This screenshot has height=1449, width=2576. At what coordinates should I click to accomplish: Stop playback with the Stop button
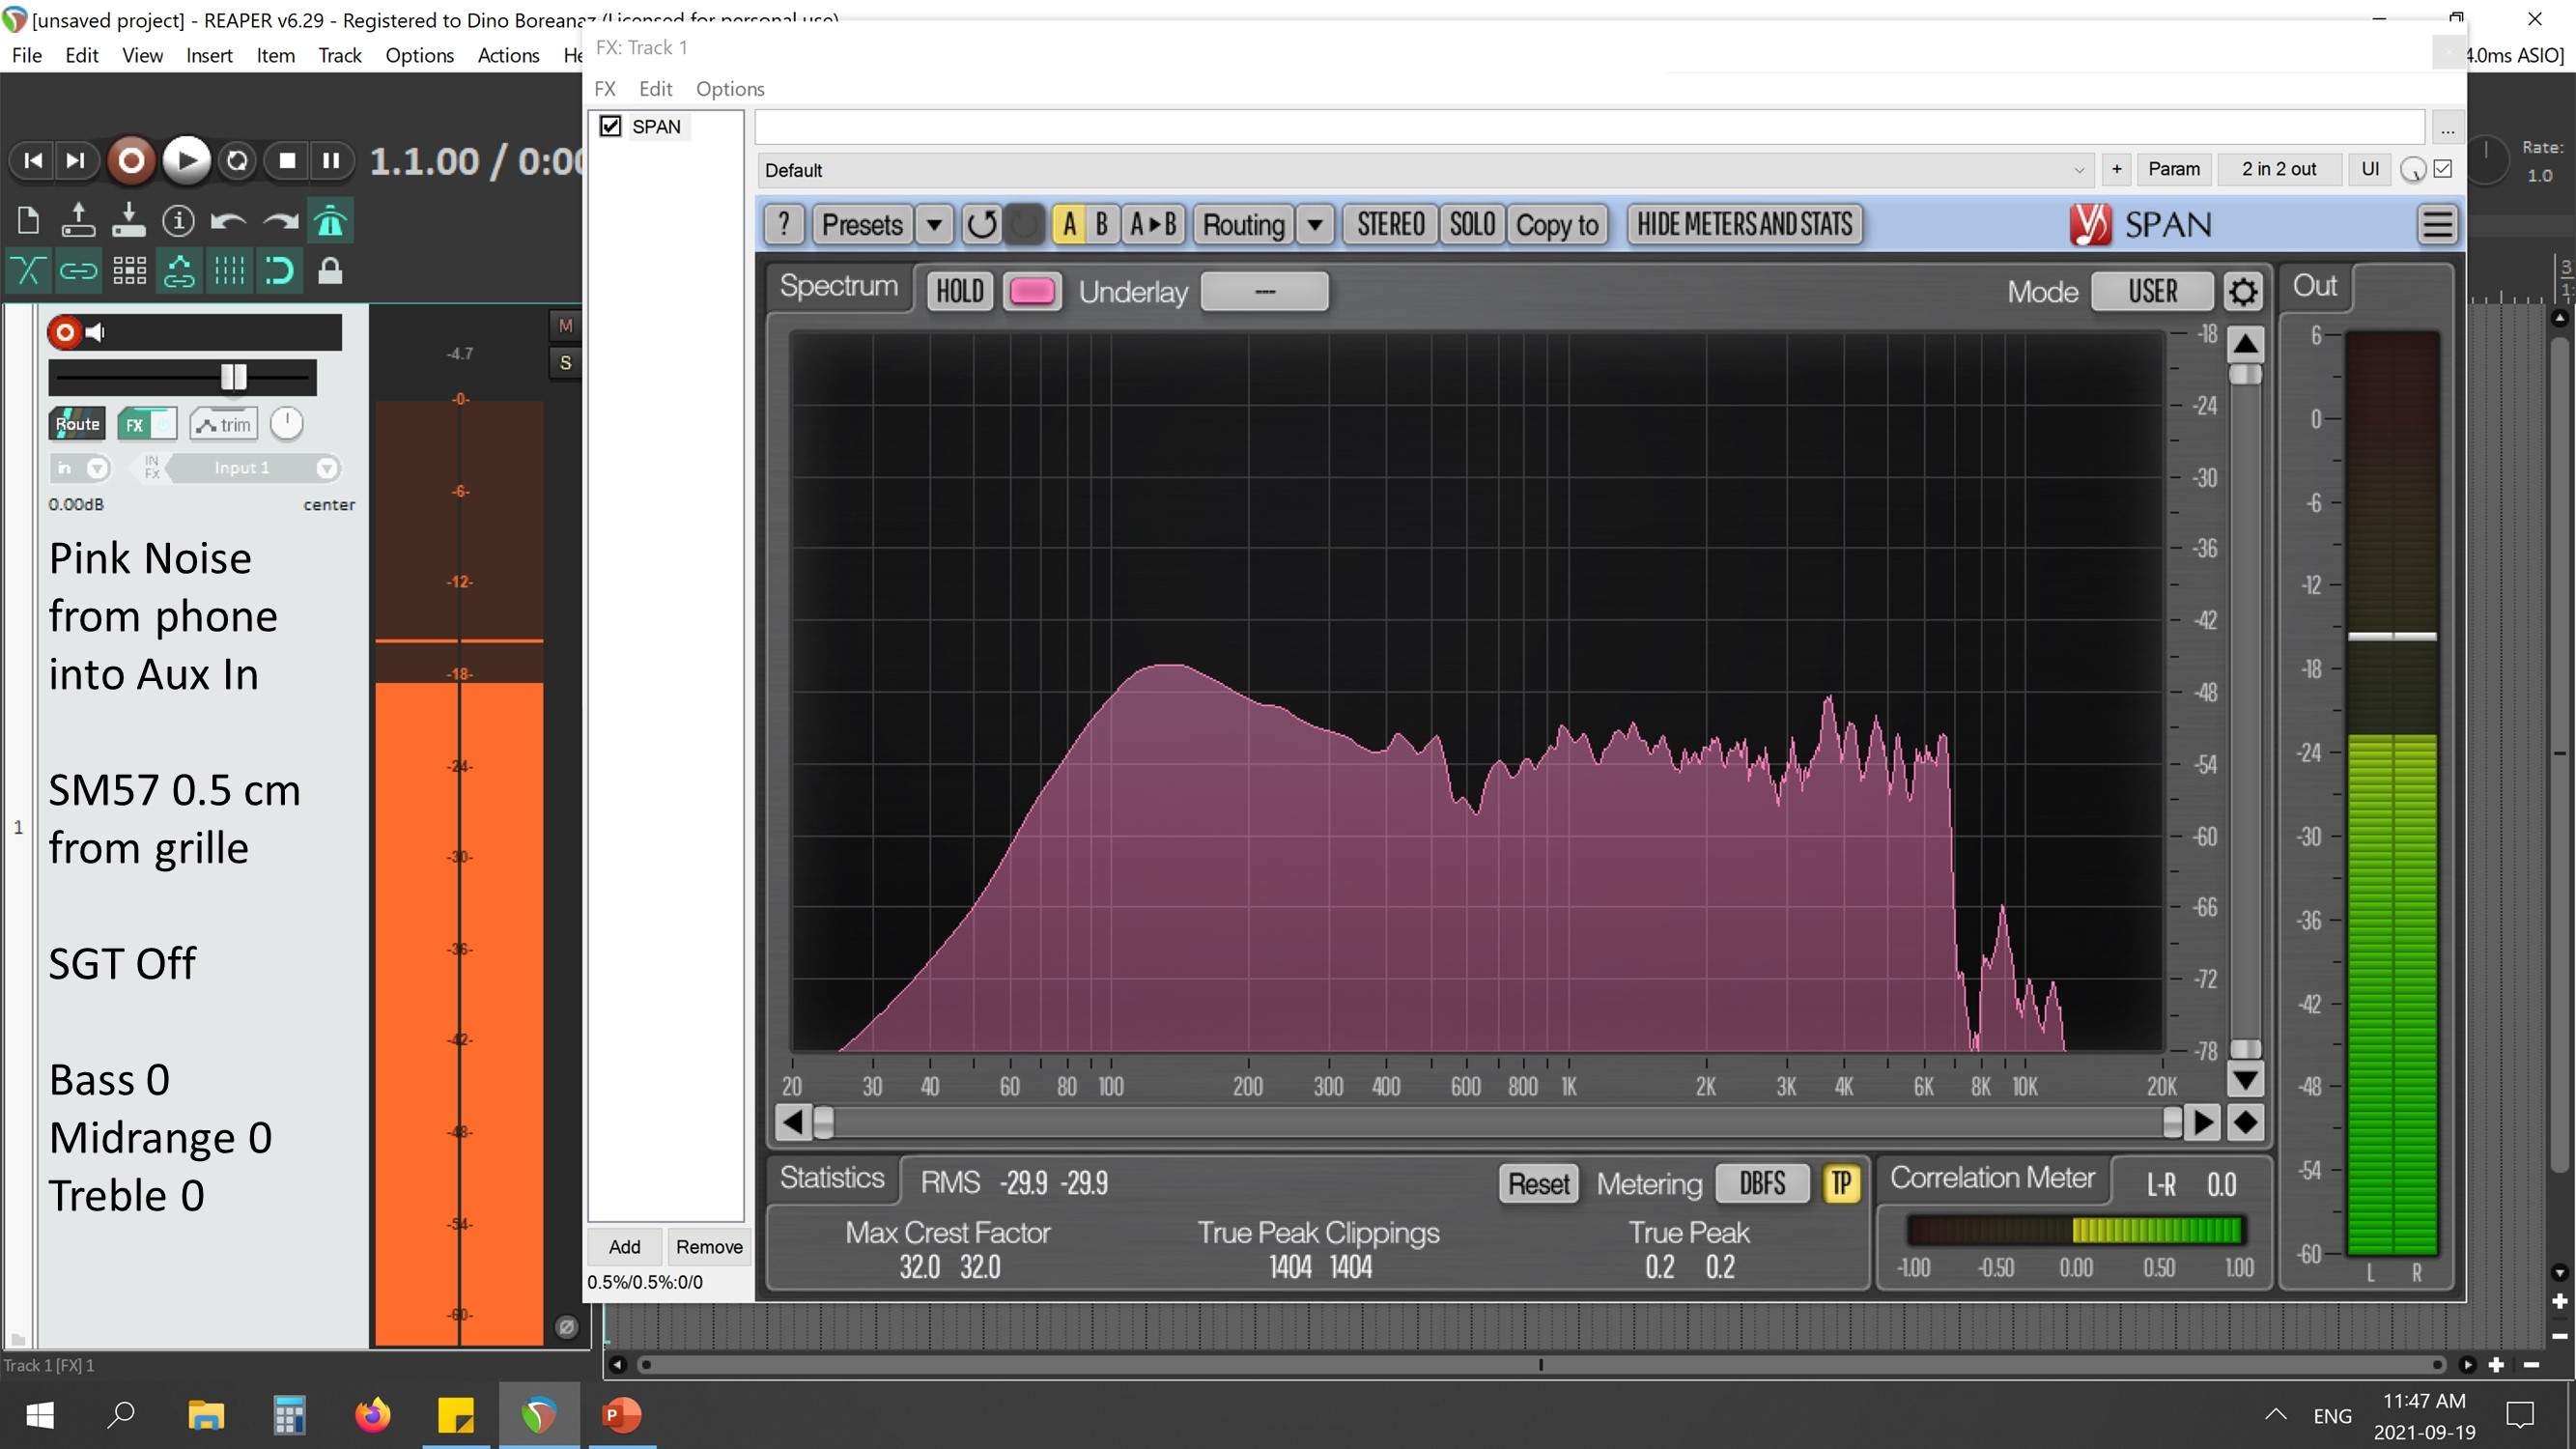(287, 161)
